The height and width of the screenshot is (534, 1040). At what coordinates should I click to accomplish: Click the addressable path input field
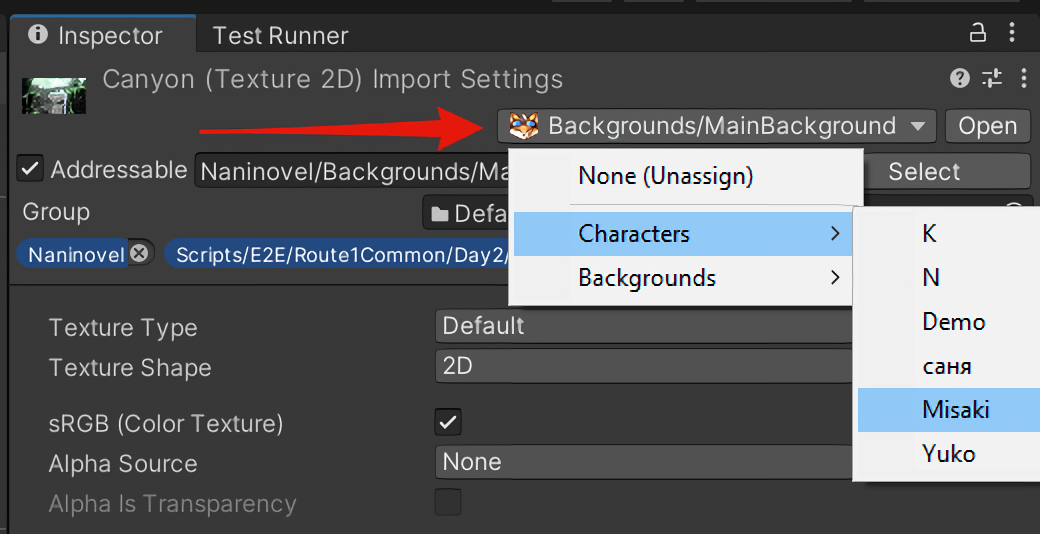coord(352,171)
